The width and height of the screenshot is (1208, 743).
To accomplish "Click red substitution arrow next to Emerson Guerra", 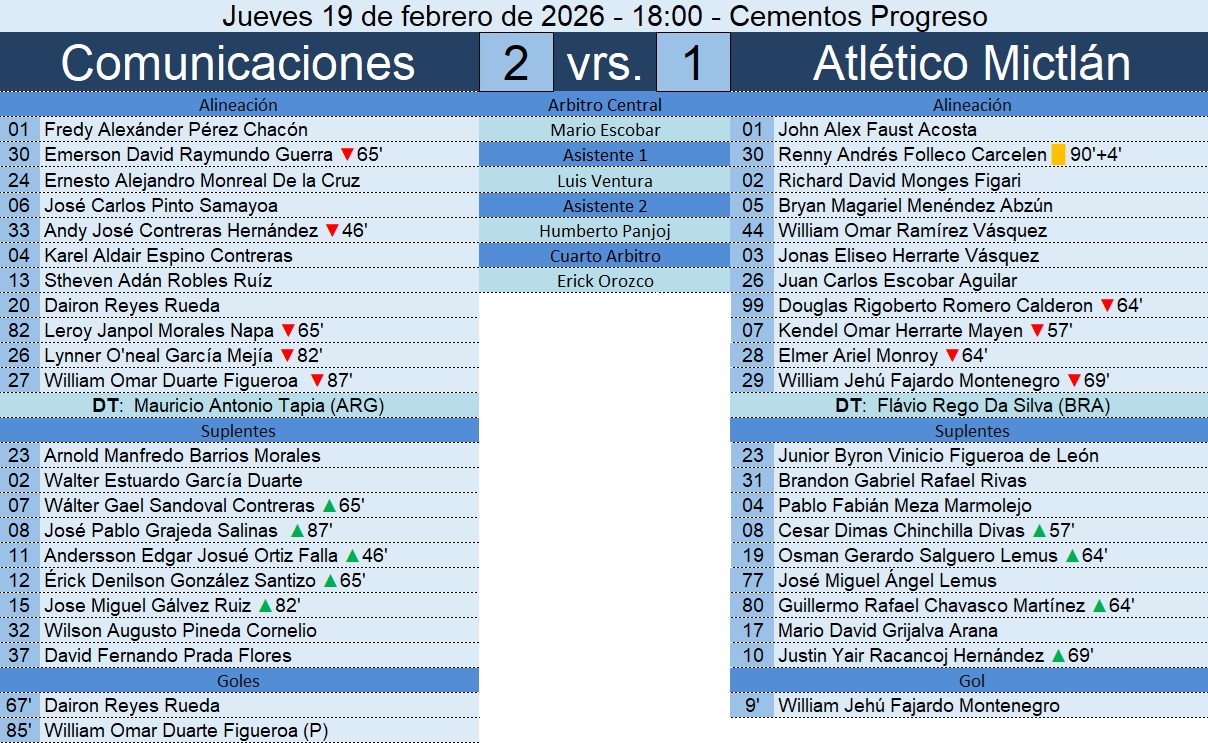I will pos(347,155).
